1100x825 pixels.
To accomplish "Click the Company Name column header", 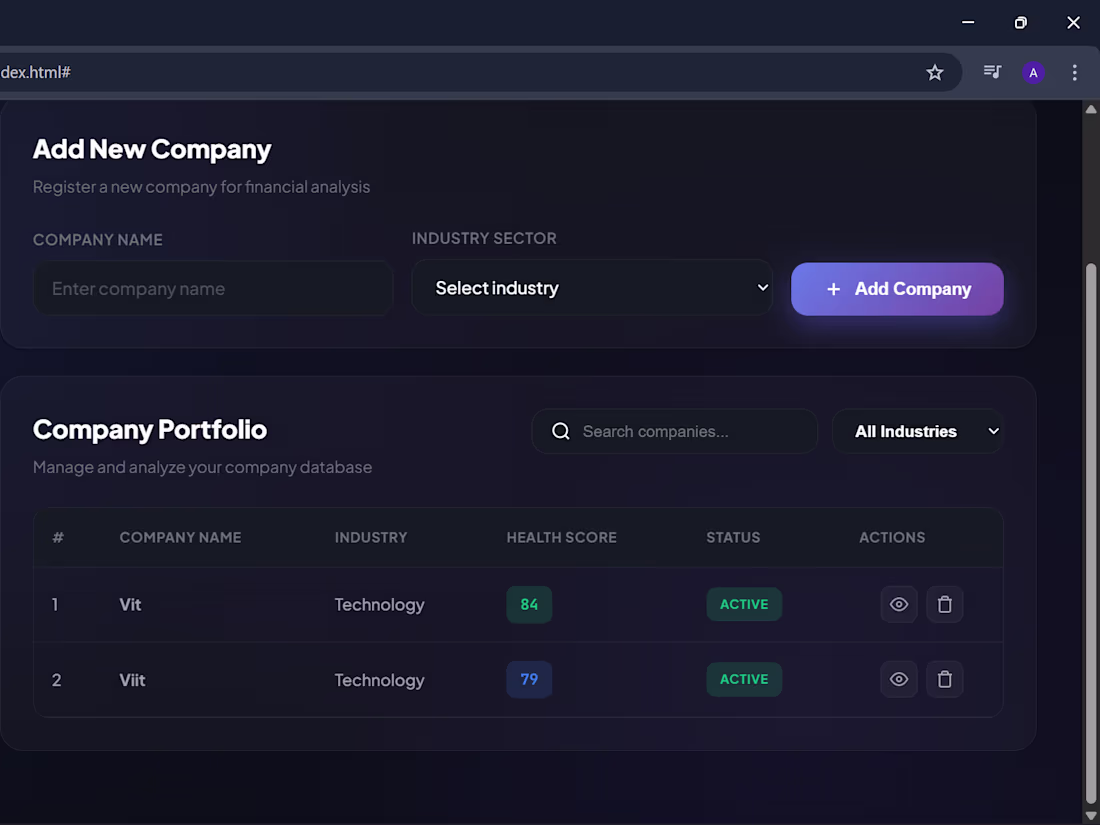I will (180, 537).
